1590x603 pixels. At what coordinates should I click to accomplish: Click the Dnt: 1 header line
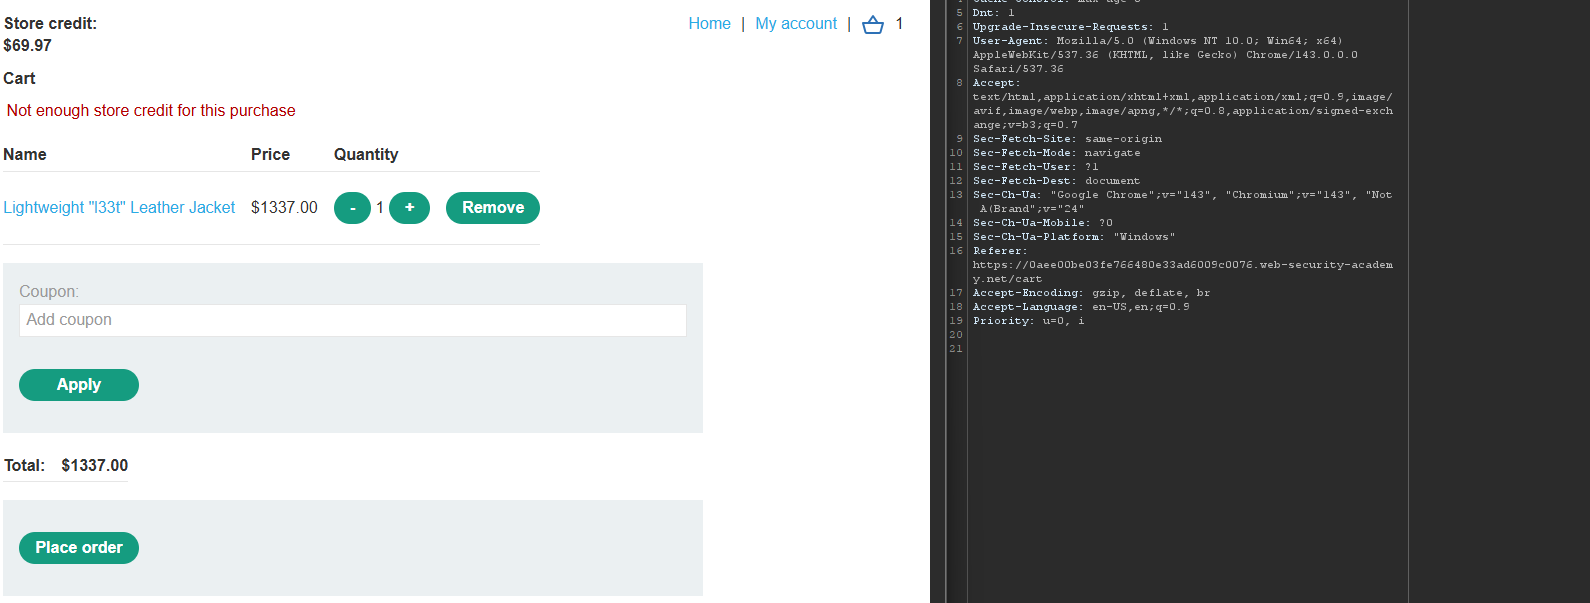coord(993,13)
